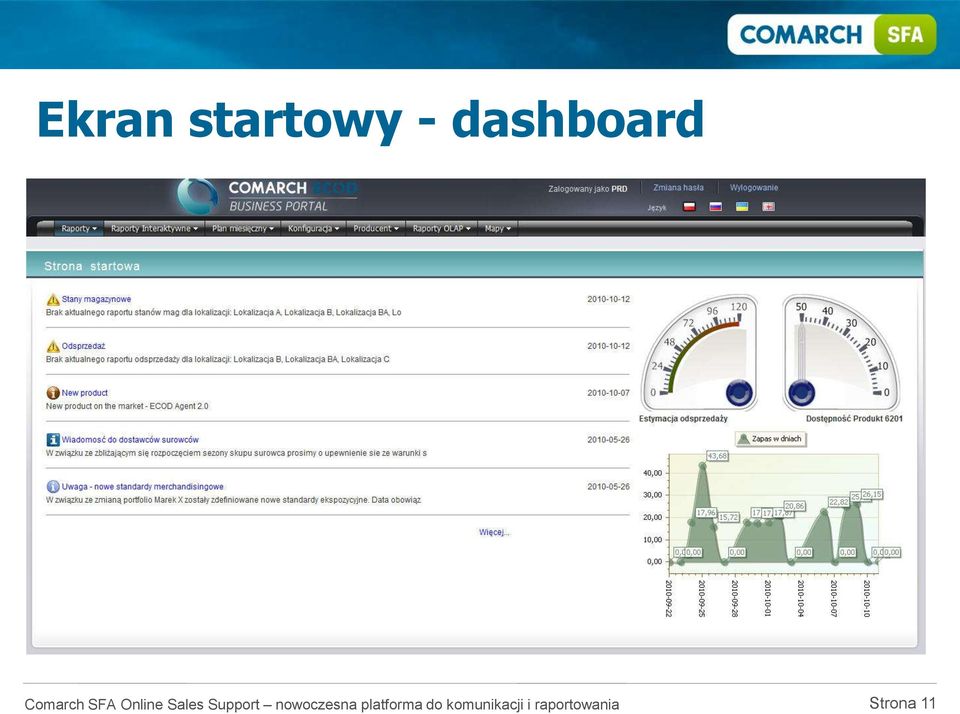Open Wiadomość do dostawców surowców link
Screen dimensions: 960x714
pyautogui.click(x=130, y=440)
